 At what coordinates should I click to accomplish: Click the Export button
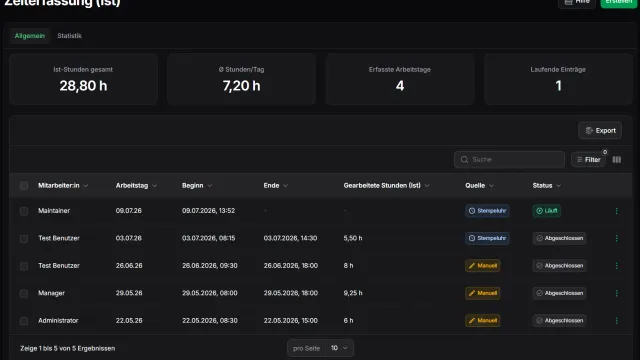(x=600, y=131)
